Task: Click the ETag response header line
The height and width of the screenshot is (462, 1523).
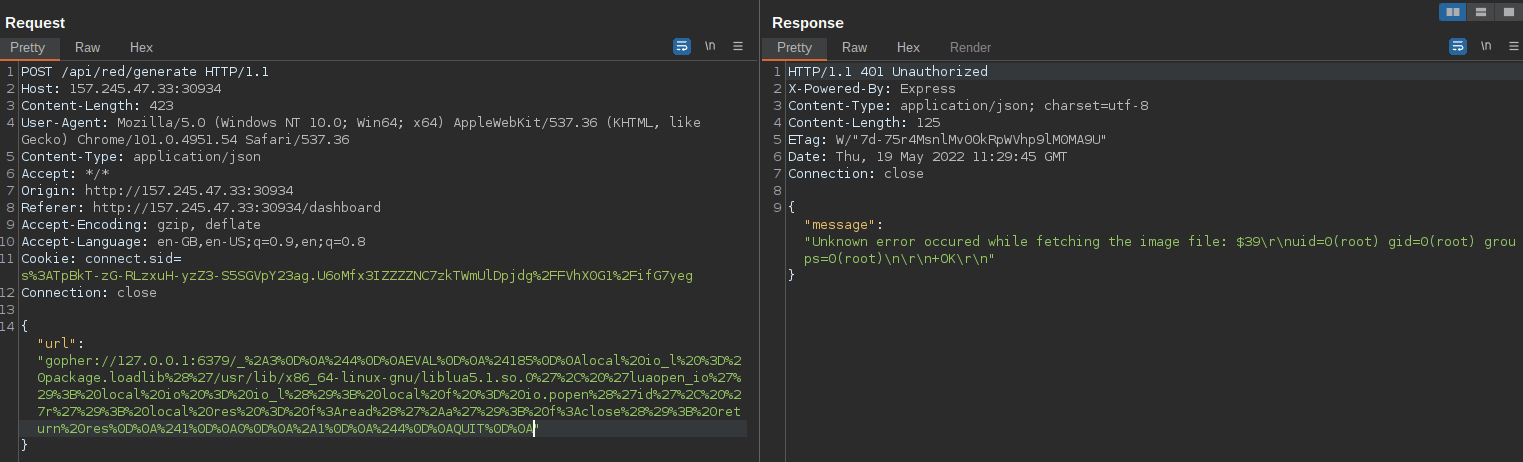Action: [948, 140]
